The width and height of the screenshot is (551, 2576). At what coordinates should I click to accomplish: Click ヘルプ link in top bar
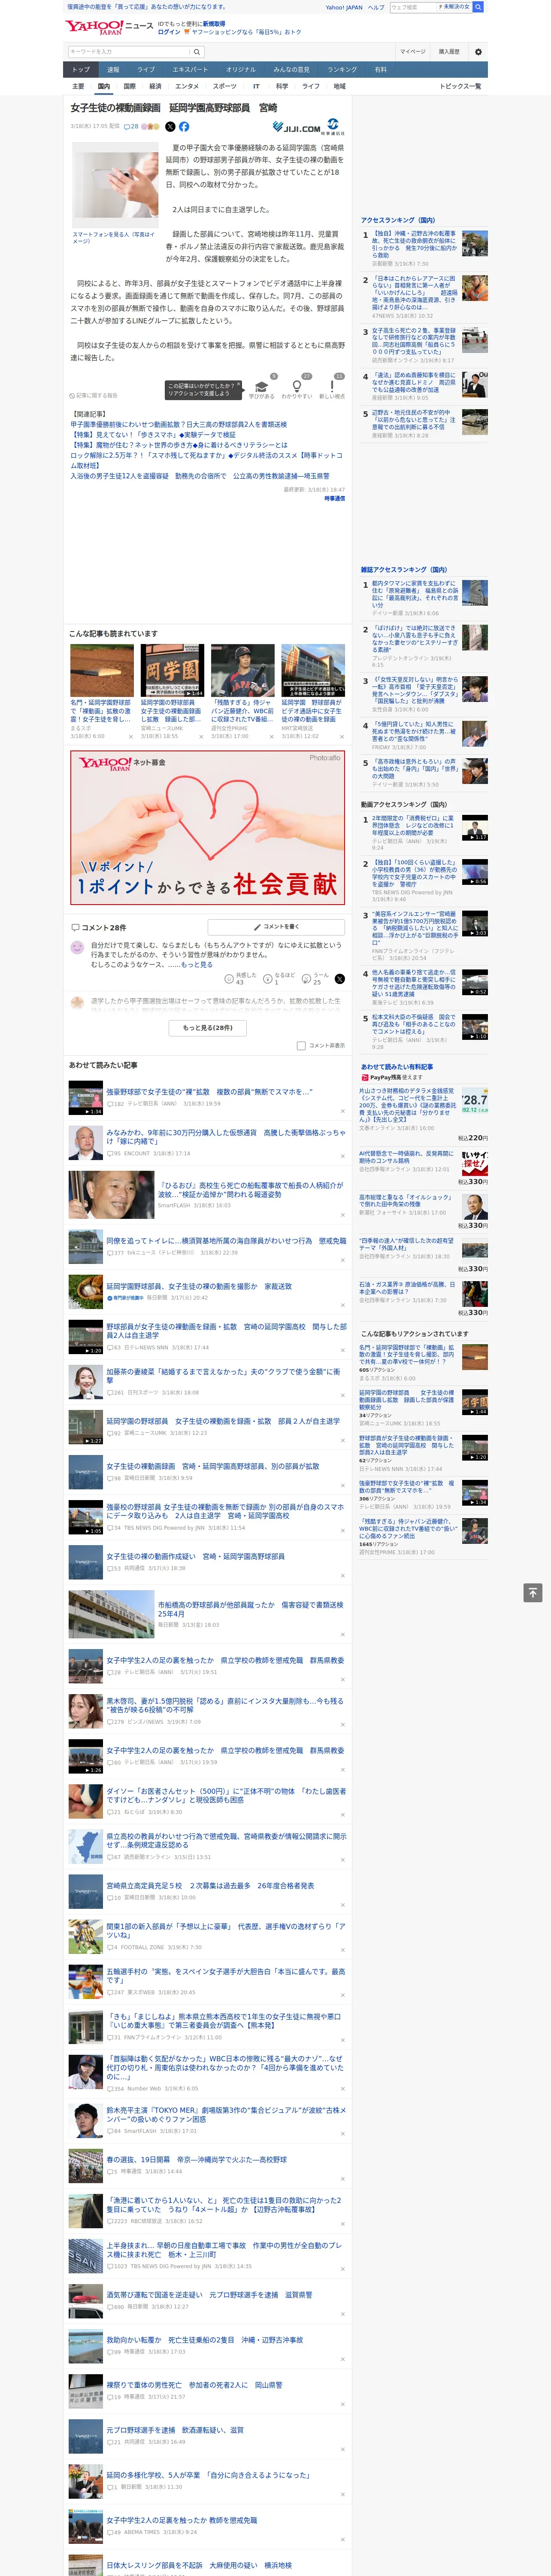point(375,7)
